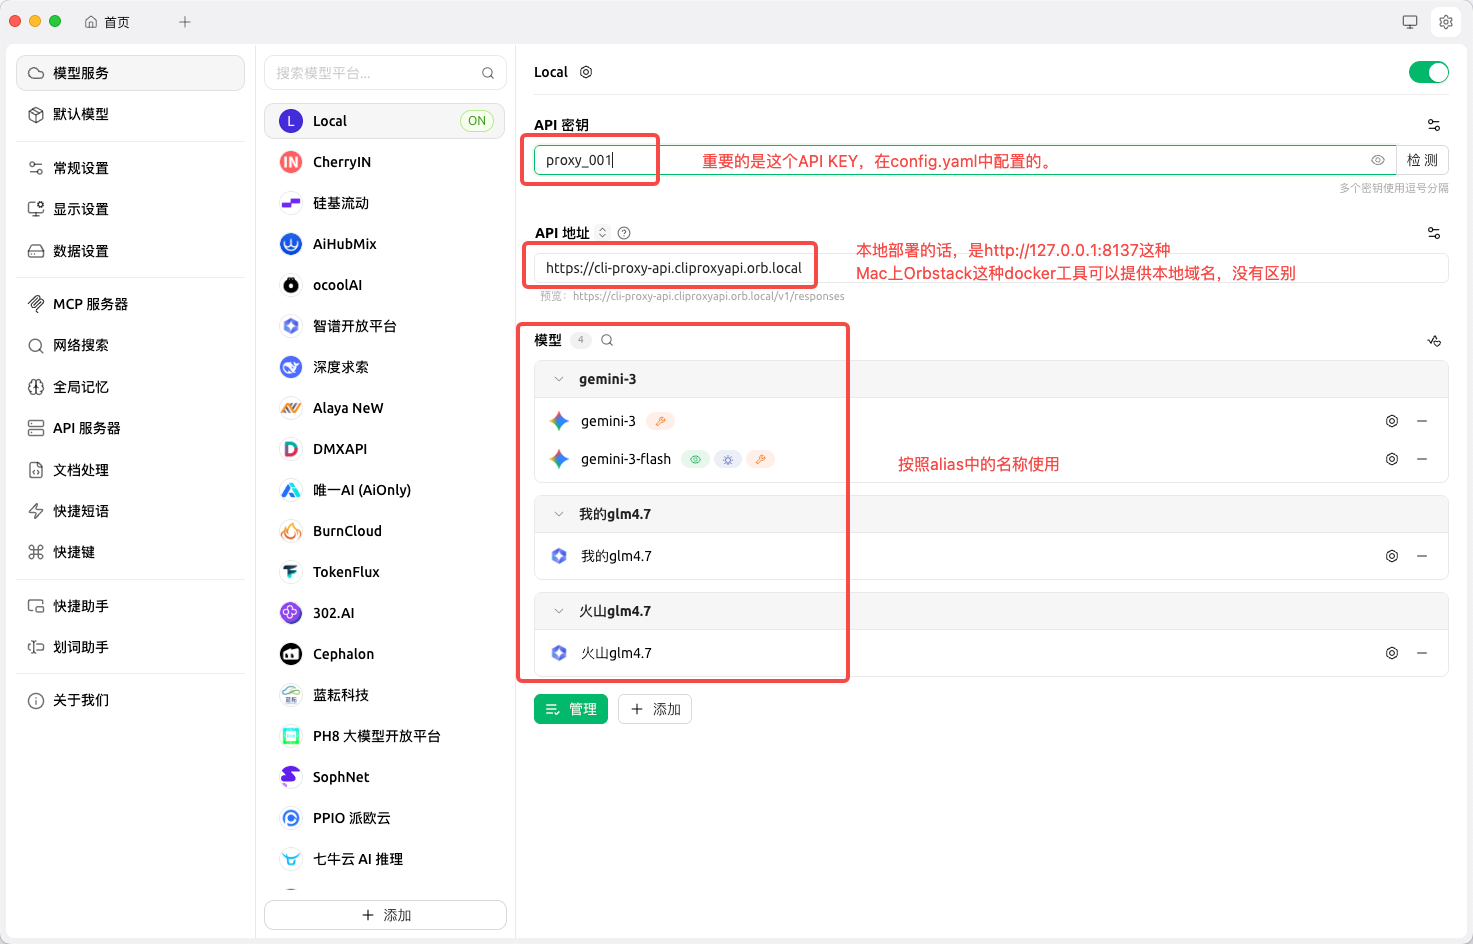
Task: Collapse the gemini-3 model group
Action: click(559, 379)
